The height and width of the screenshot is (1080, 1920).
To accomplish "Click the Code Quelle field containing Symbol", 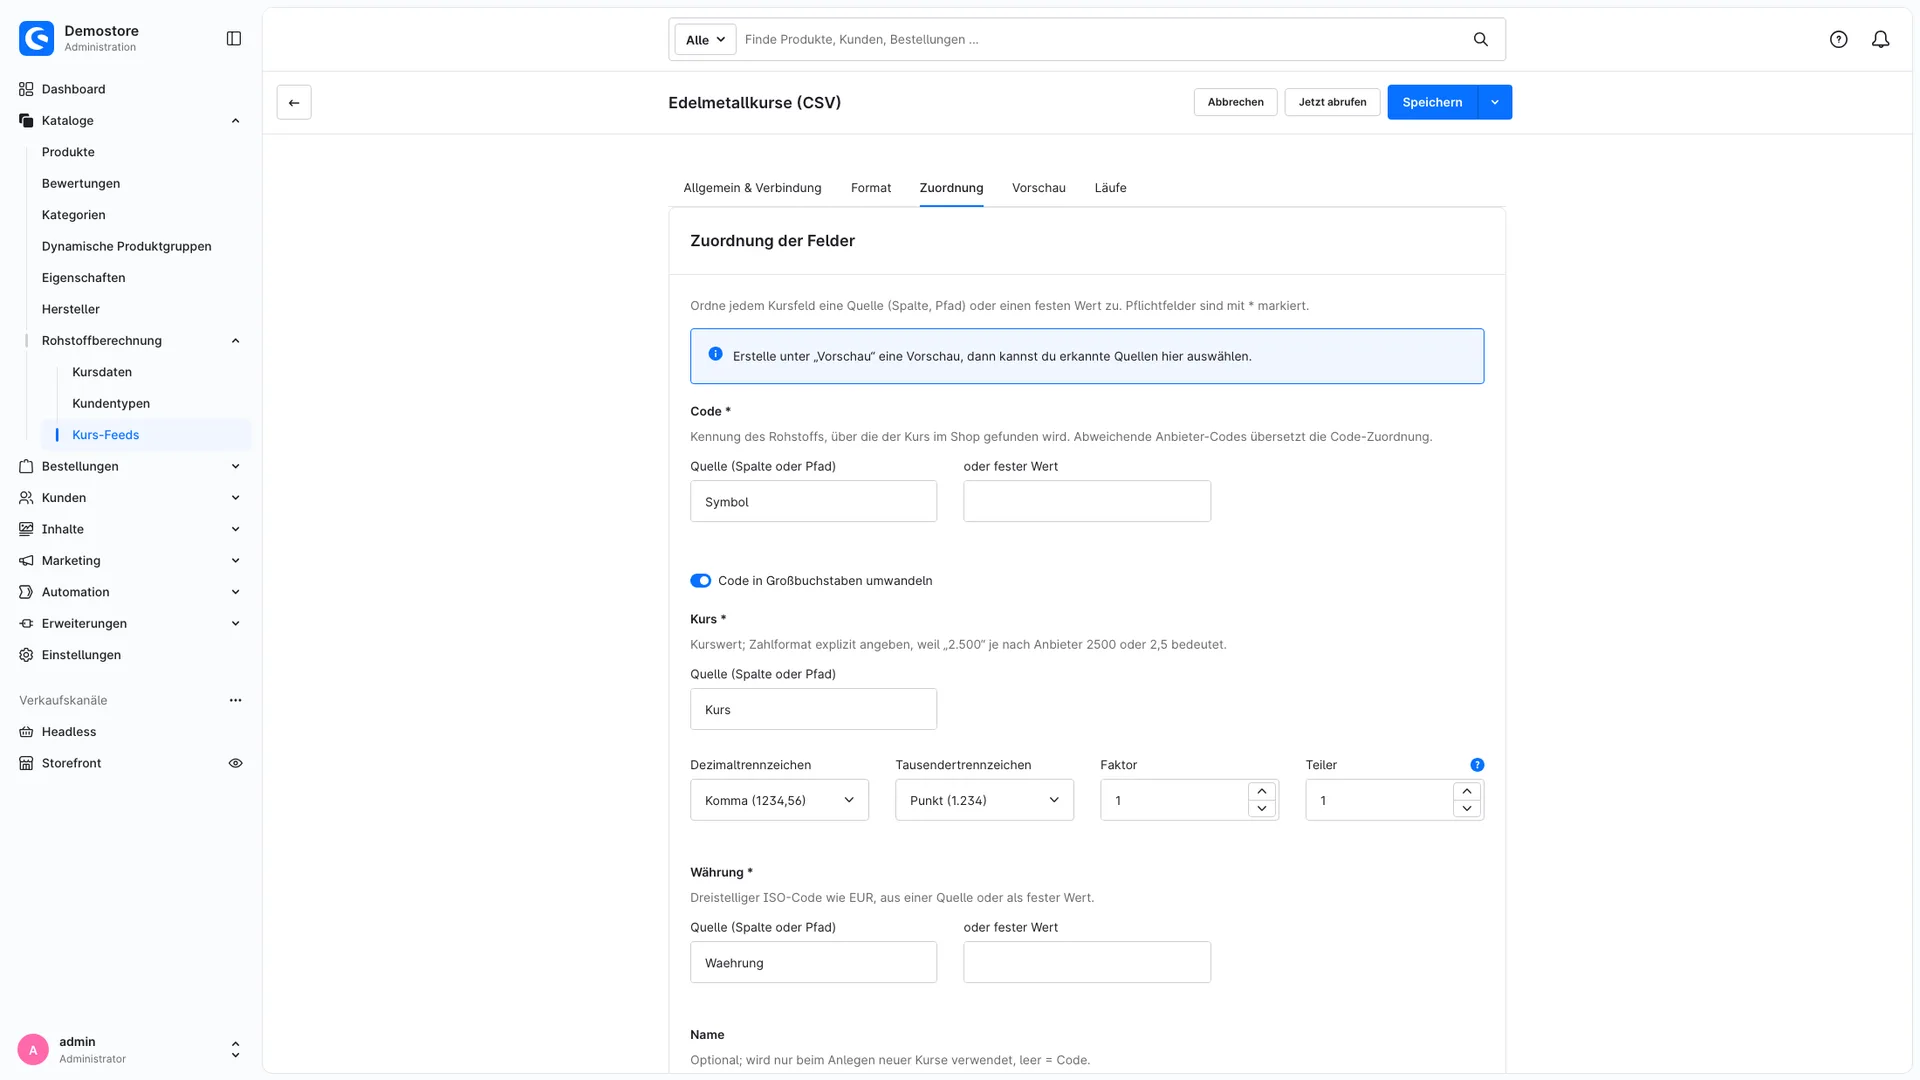I will click(x=813, y=501).
